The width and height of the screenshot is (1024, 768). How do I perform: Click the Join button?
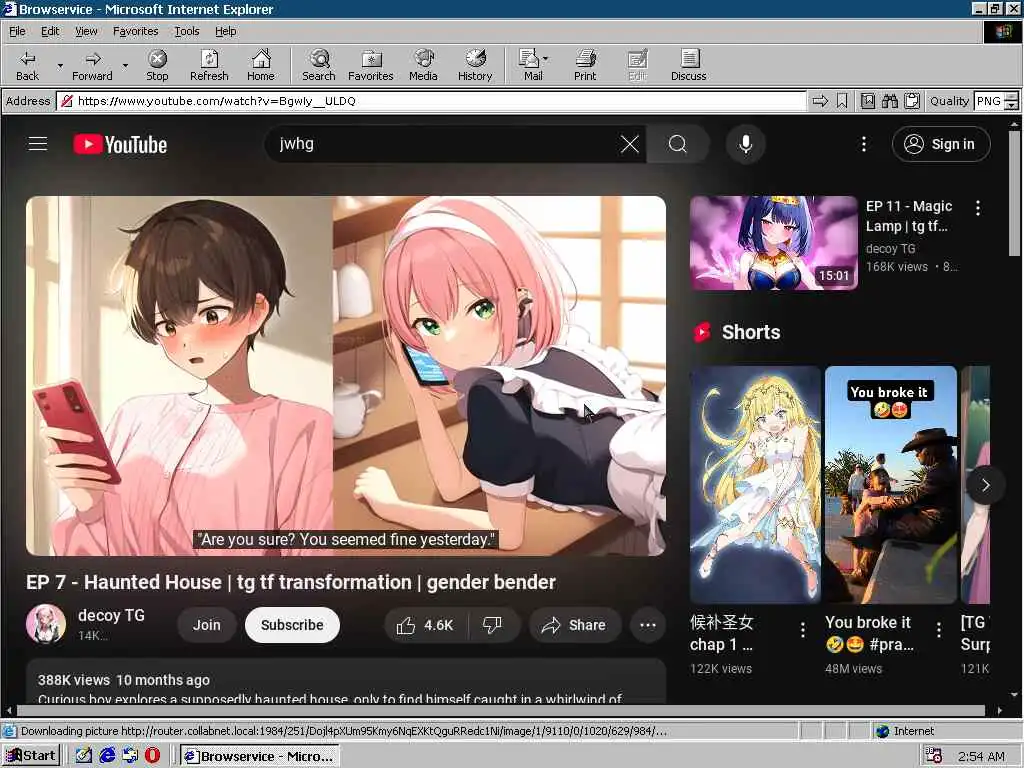coord(206,625)
